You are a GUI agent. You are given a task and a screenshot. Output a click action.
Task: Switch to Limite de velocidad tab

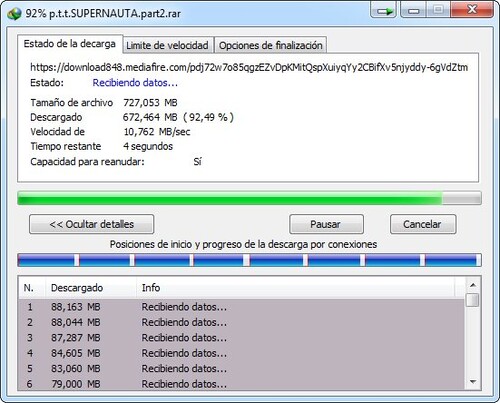(167, 45)
